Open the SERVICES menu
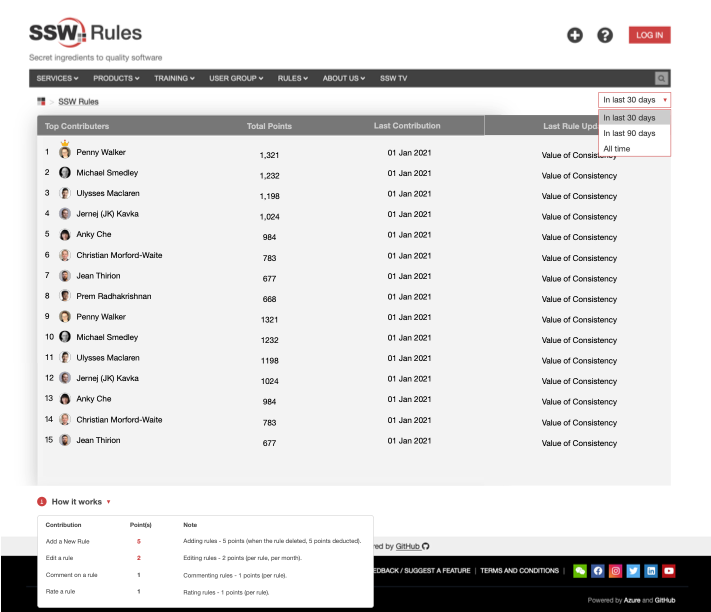This screenshot has height=612, width=711. (x=57, y=78)
